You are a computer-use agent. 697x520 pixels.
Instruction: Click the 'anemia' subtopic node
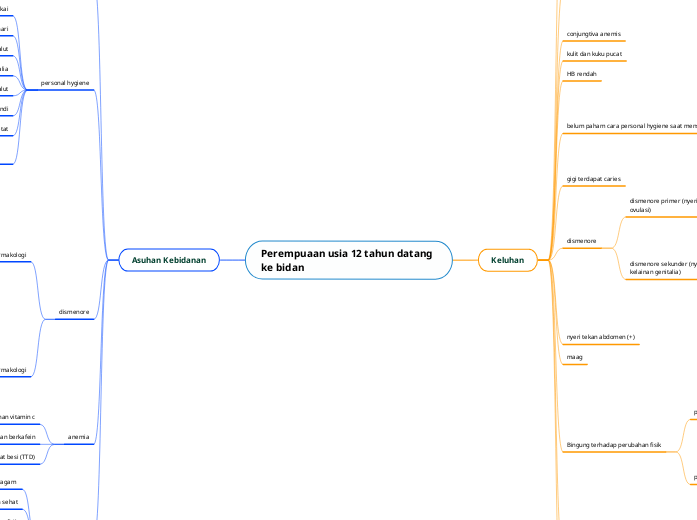[x=77, y=438]
